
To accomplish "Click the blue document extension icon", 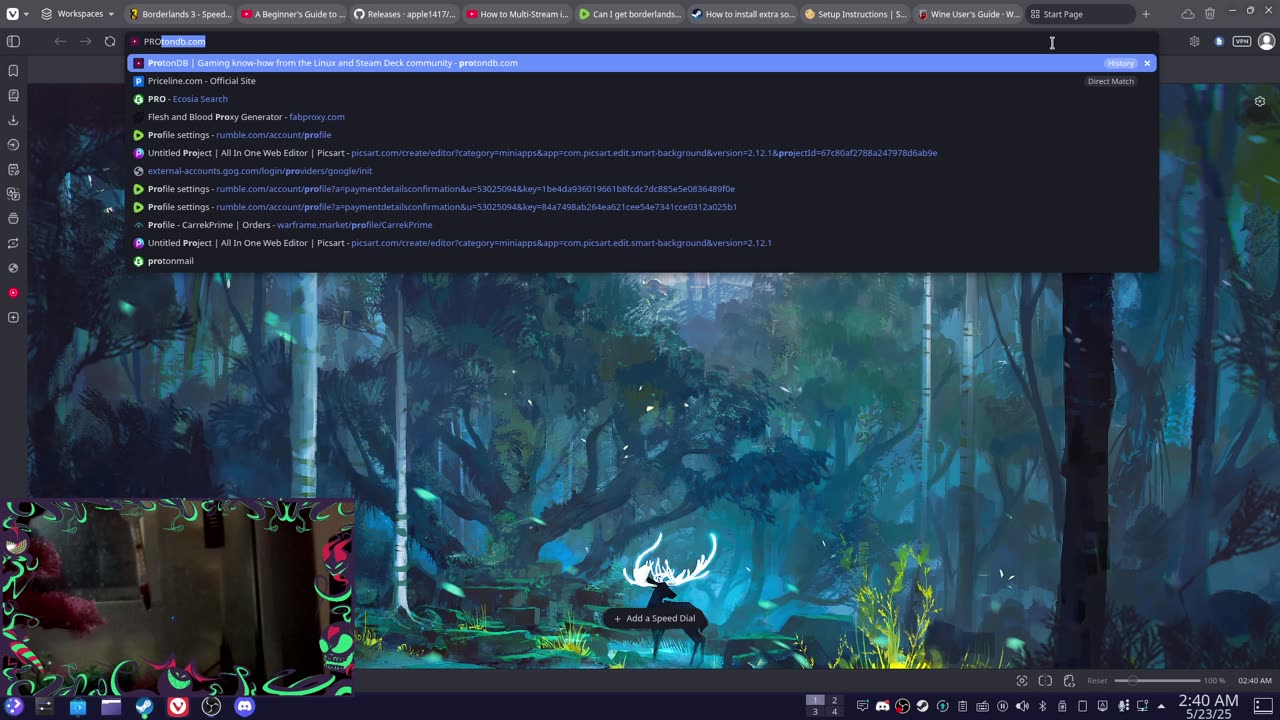I will pyautogui.click(x=1218, y=41).
